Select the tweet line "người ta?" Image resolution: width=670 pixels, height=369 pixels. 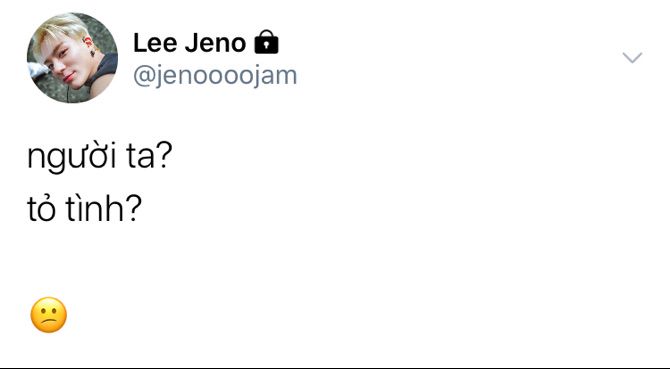tap(100, 157)
